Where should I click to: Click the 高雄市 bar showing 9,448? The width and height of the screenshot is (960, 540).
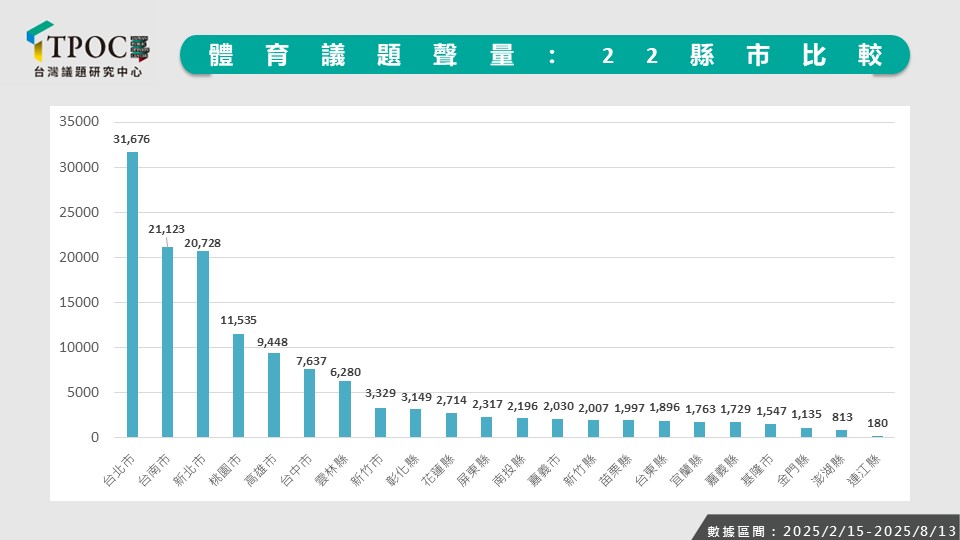pos(274,394)
